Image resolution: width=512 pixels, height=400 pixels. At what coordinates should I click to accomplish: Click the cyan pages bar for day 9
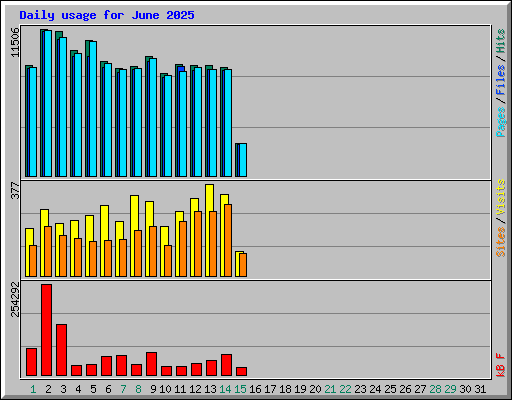(153, 117)
